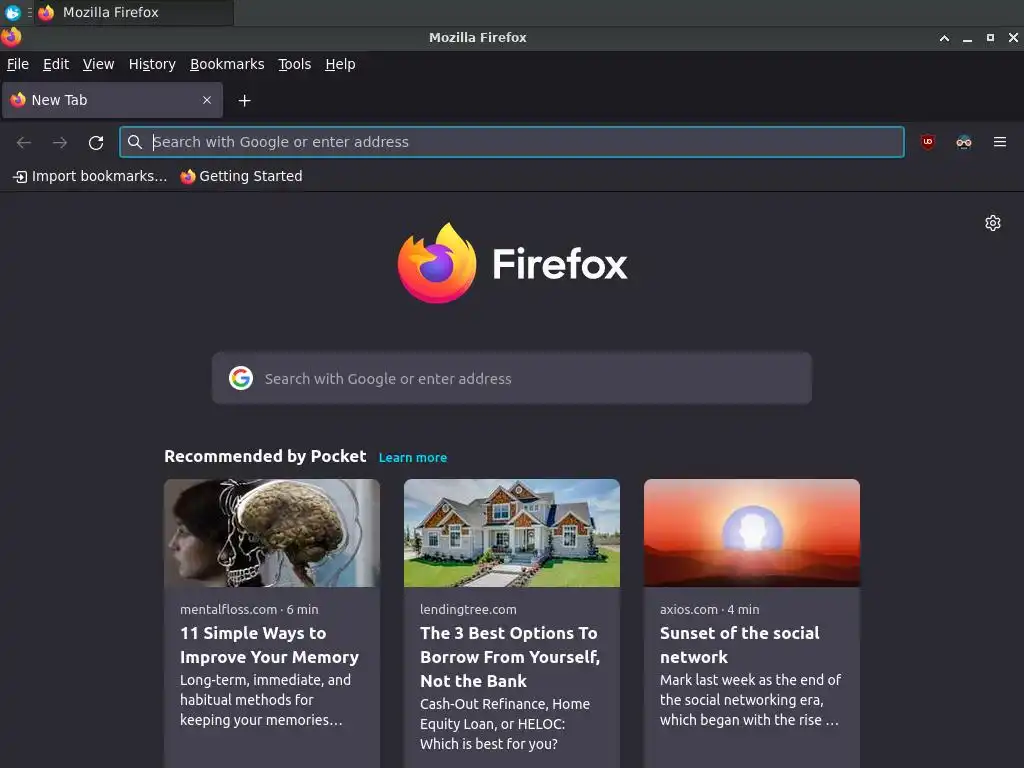Close the New Tab tab
1024x768 pixels.
[206, 100]
